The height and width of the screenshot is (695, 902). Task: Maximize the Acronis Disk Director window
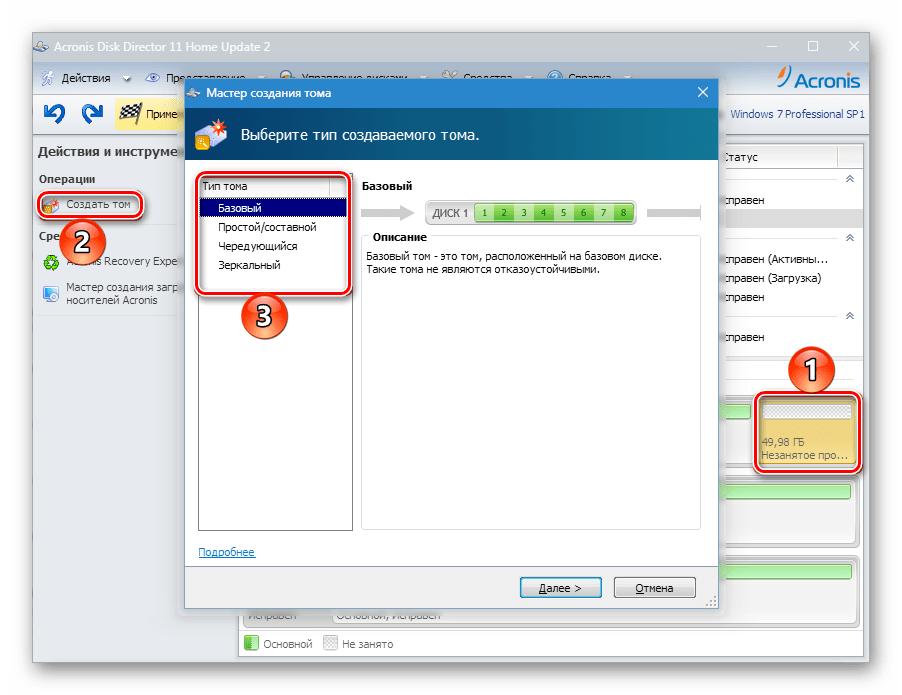[812, 46]
